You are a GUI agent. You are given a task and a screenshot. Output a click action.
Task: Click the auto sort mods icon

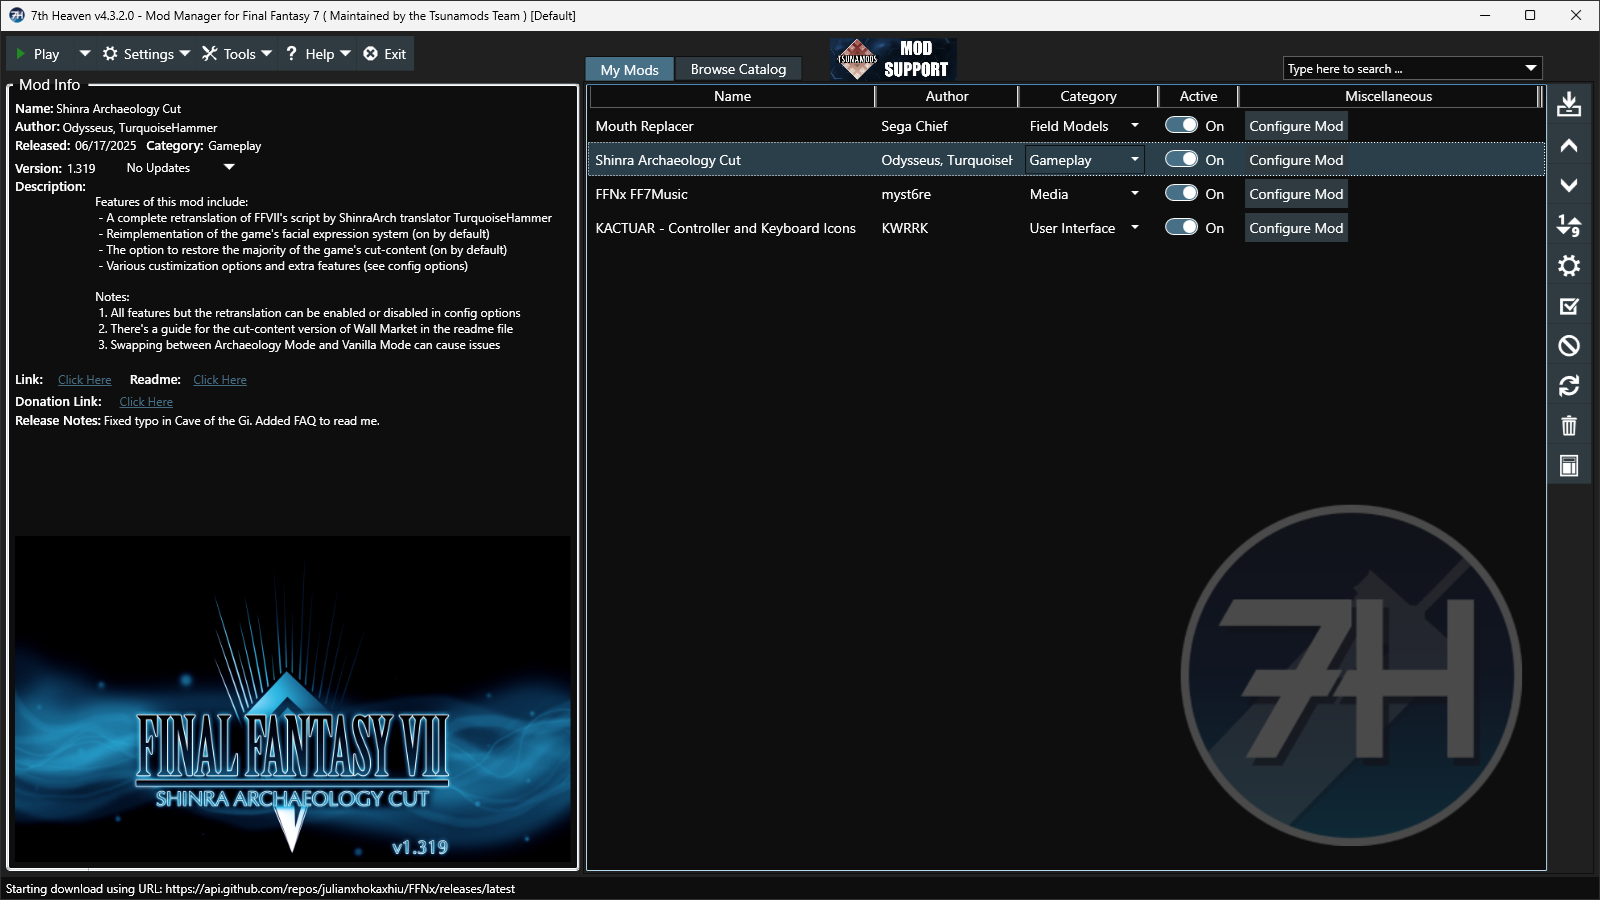(x=1569, y=225)
